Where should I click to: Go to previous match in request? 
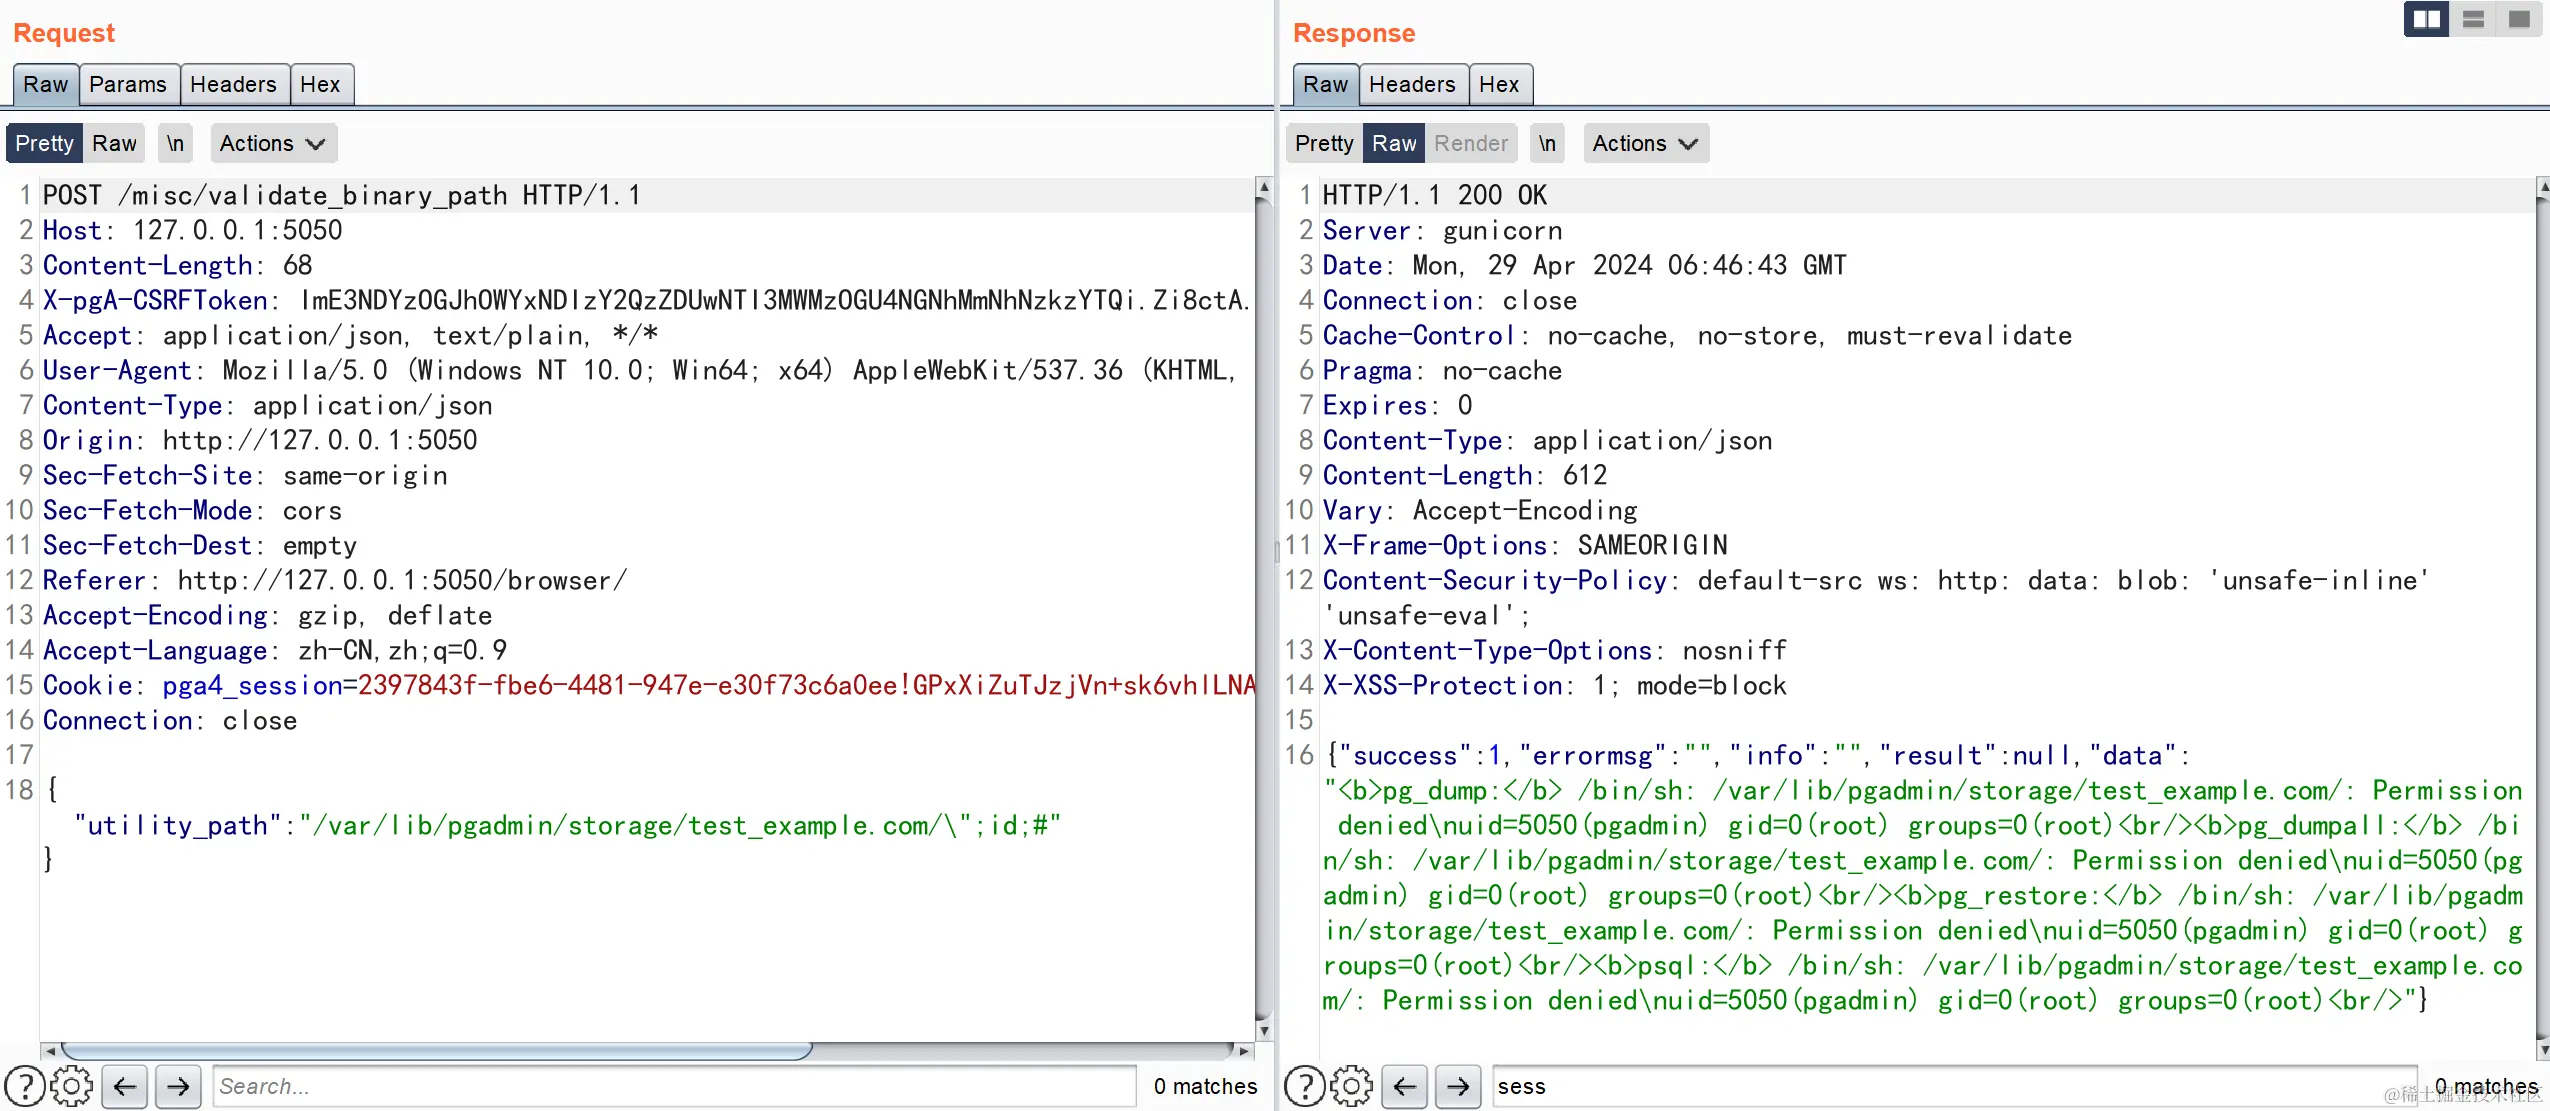tap(125, 1086)
